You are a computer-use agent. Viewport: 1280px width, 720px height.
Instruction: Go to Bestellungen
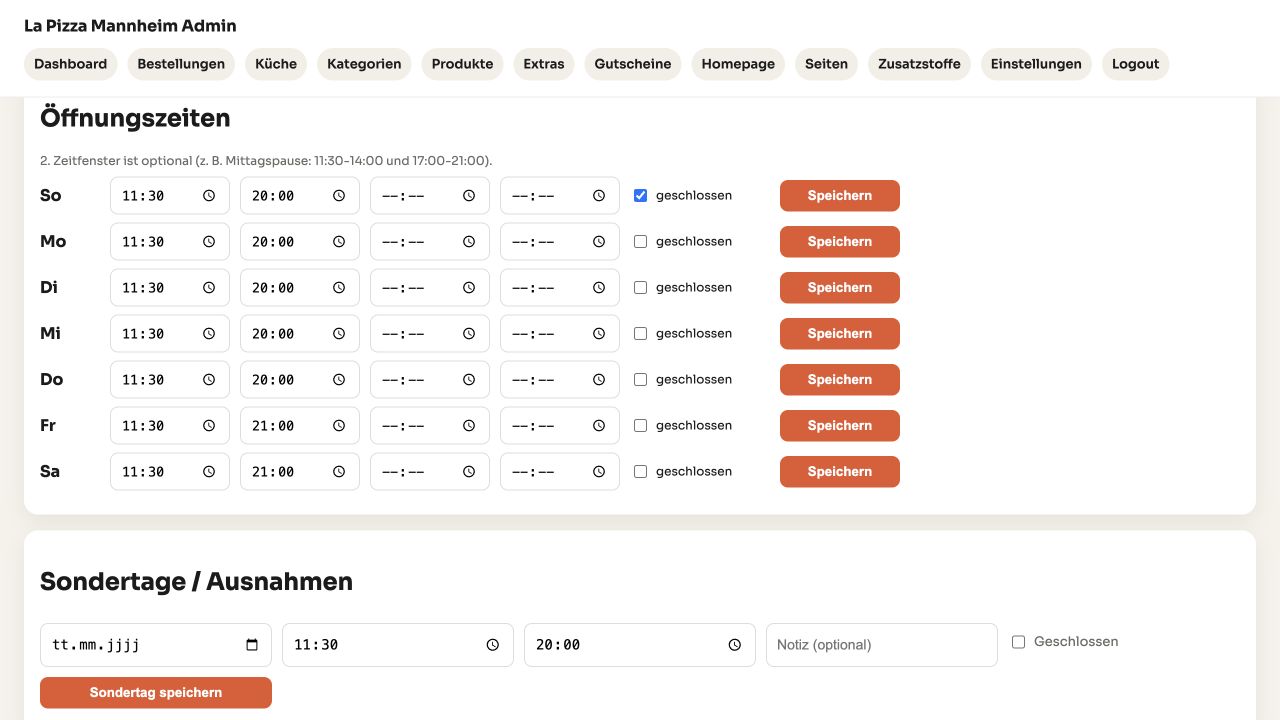(x=181, y=64)
